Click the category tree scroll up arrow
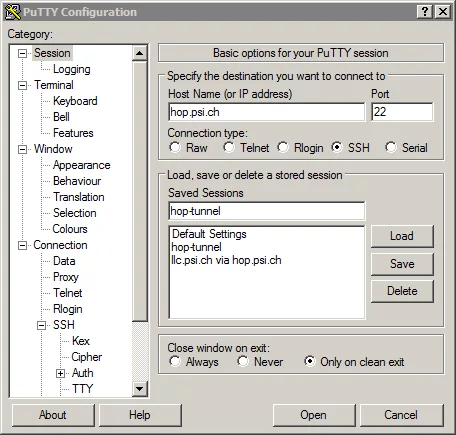 pyautogui.click(x=139, y=53)
